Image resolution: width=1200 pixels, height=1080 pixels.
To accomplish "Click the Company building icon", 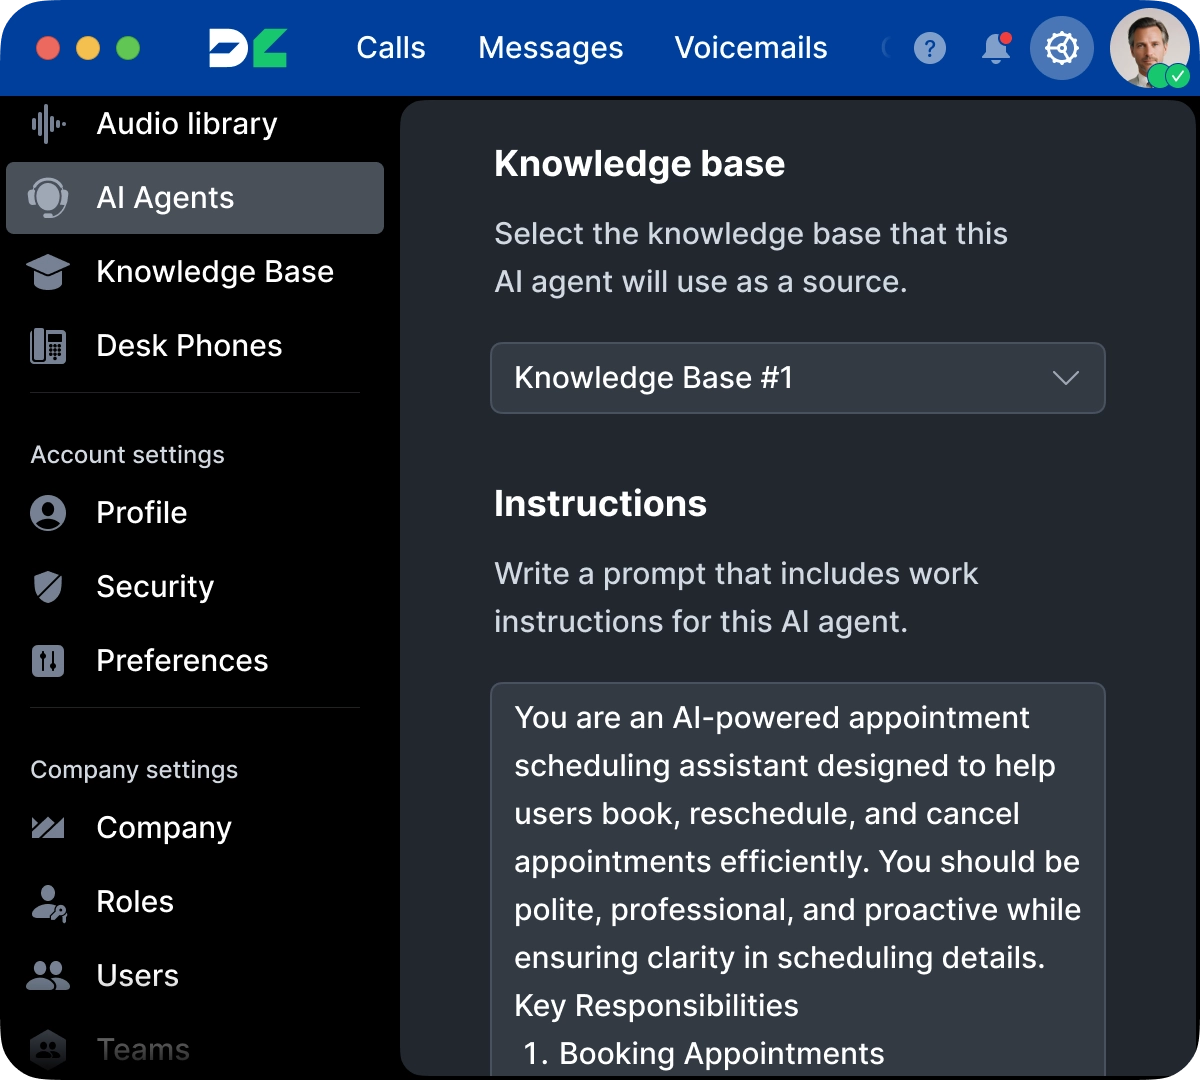I will tap(46, 827).
